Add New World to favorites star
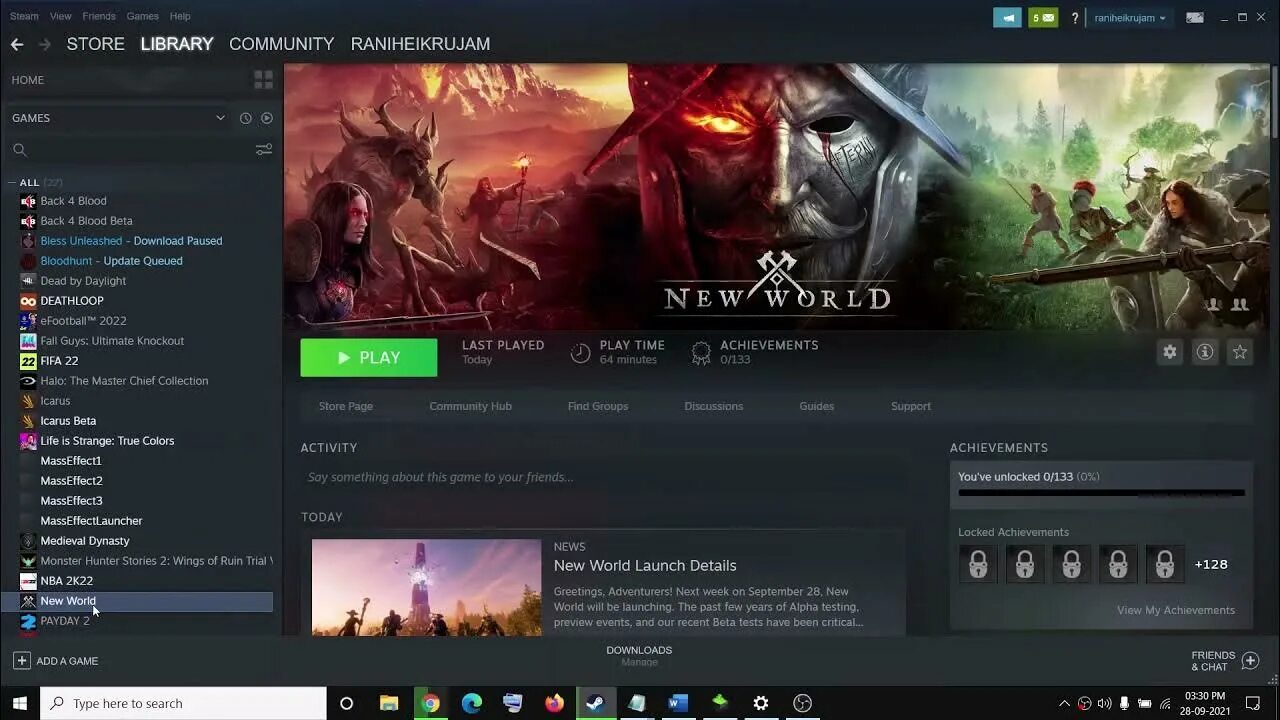The image size is (1280, 720). tap(1240, 352)
